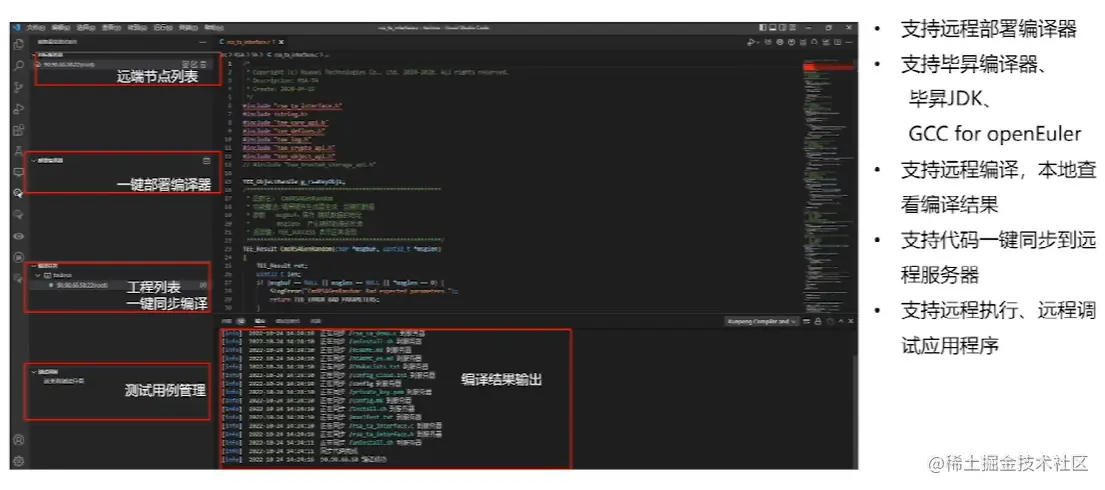
Task: Open editor More Actions ellipsis
Action: (x=848, y=42)
